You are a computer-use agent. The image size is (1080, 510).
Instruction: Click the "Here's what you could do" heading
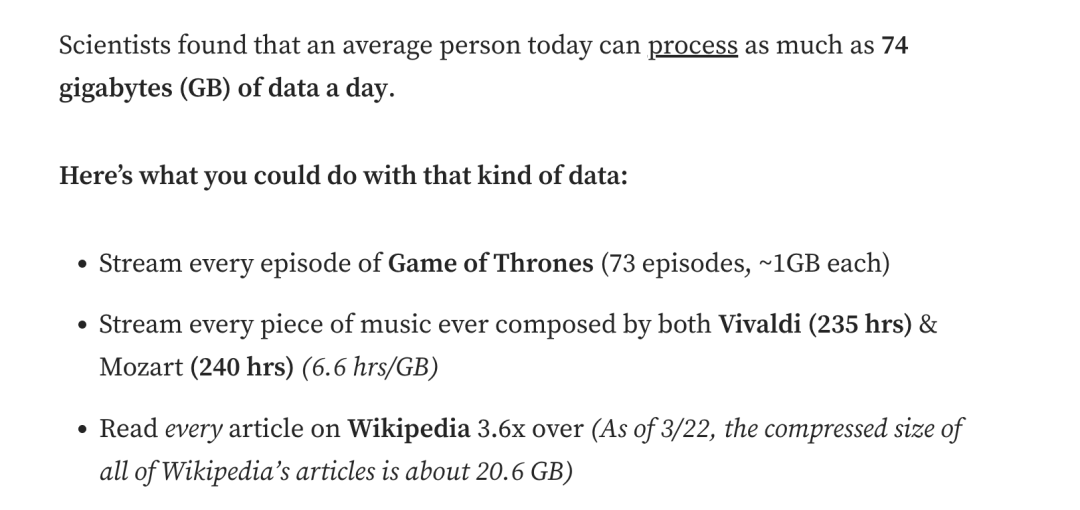click(343, 176)
